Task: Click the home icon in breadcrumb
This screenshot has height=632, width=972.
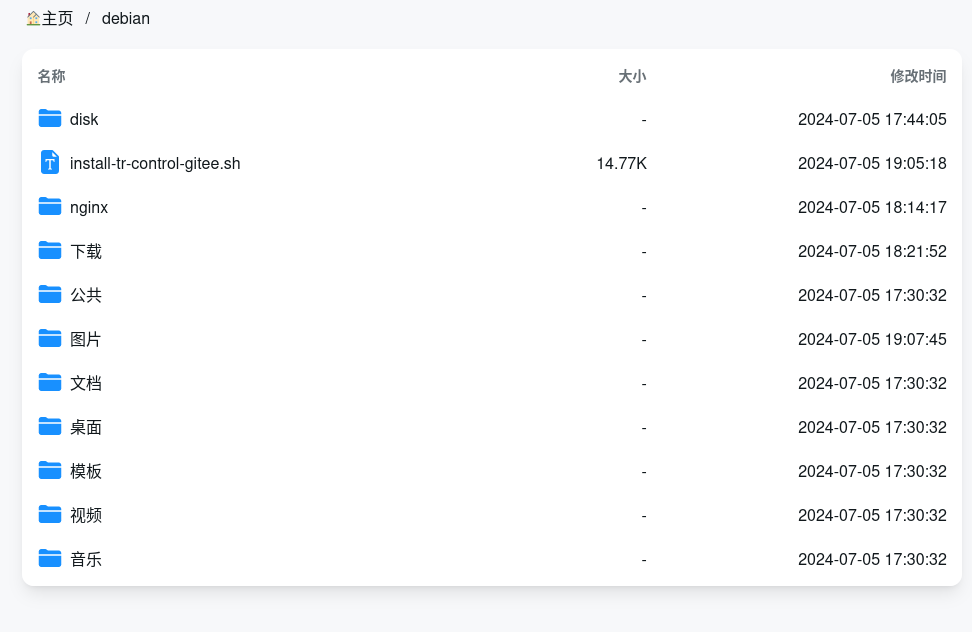Action: pos(33,18)
